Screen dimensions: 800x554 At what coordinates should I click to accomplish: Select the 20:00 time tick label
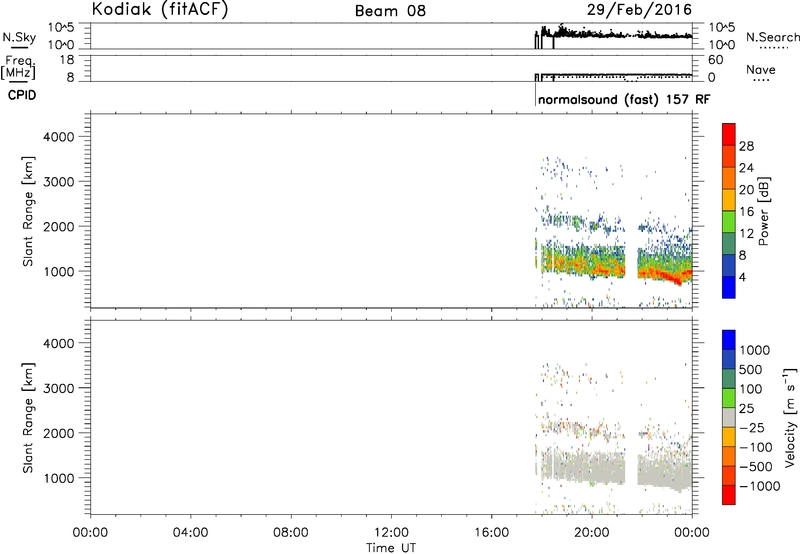(591, 533)
